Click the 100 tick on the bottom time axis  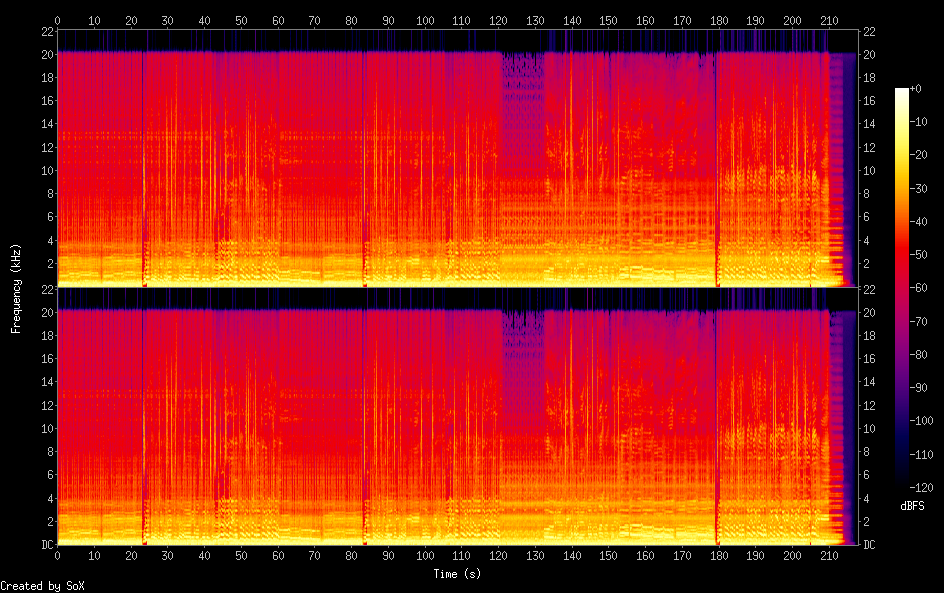[424, 555]
